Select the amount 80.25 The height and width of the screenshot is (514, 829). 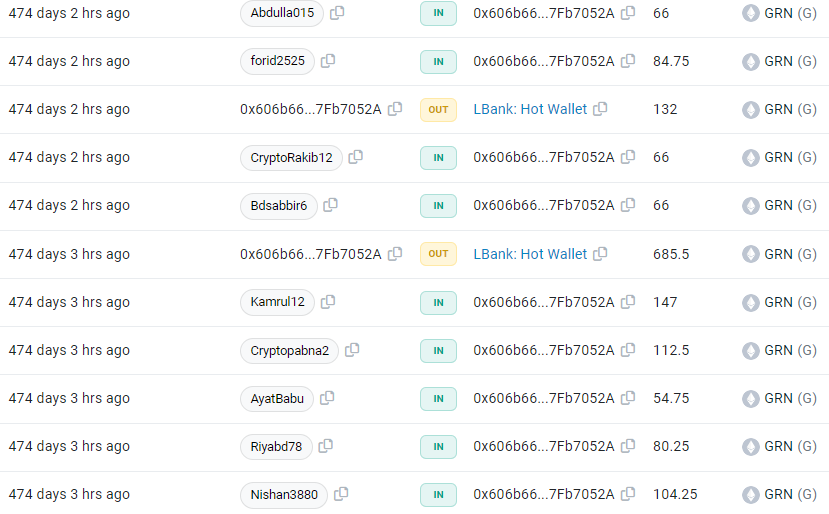pos(671,447)
